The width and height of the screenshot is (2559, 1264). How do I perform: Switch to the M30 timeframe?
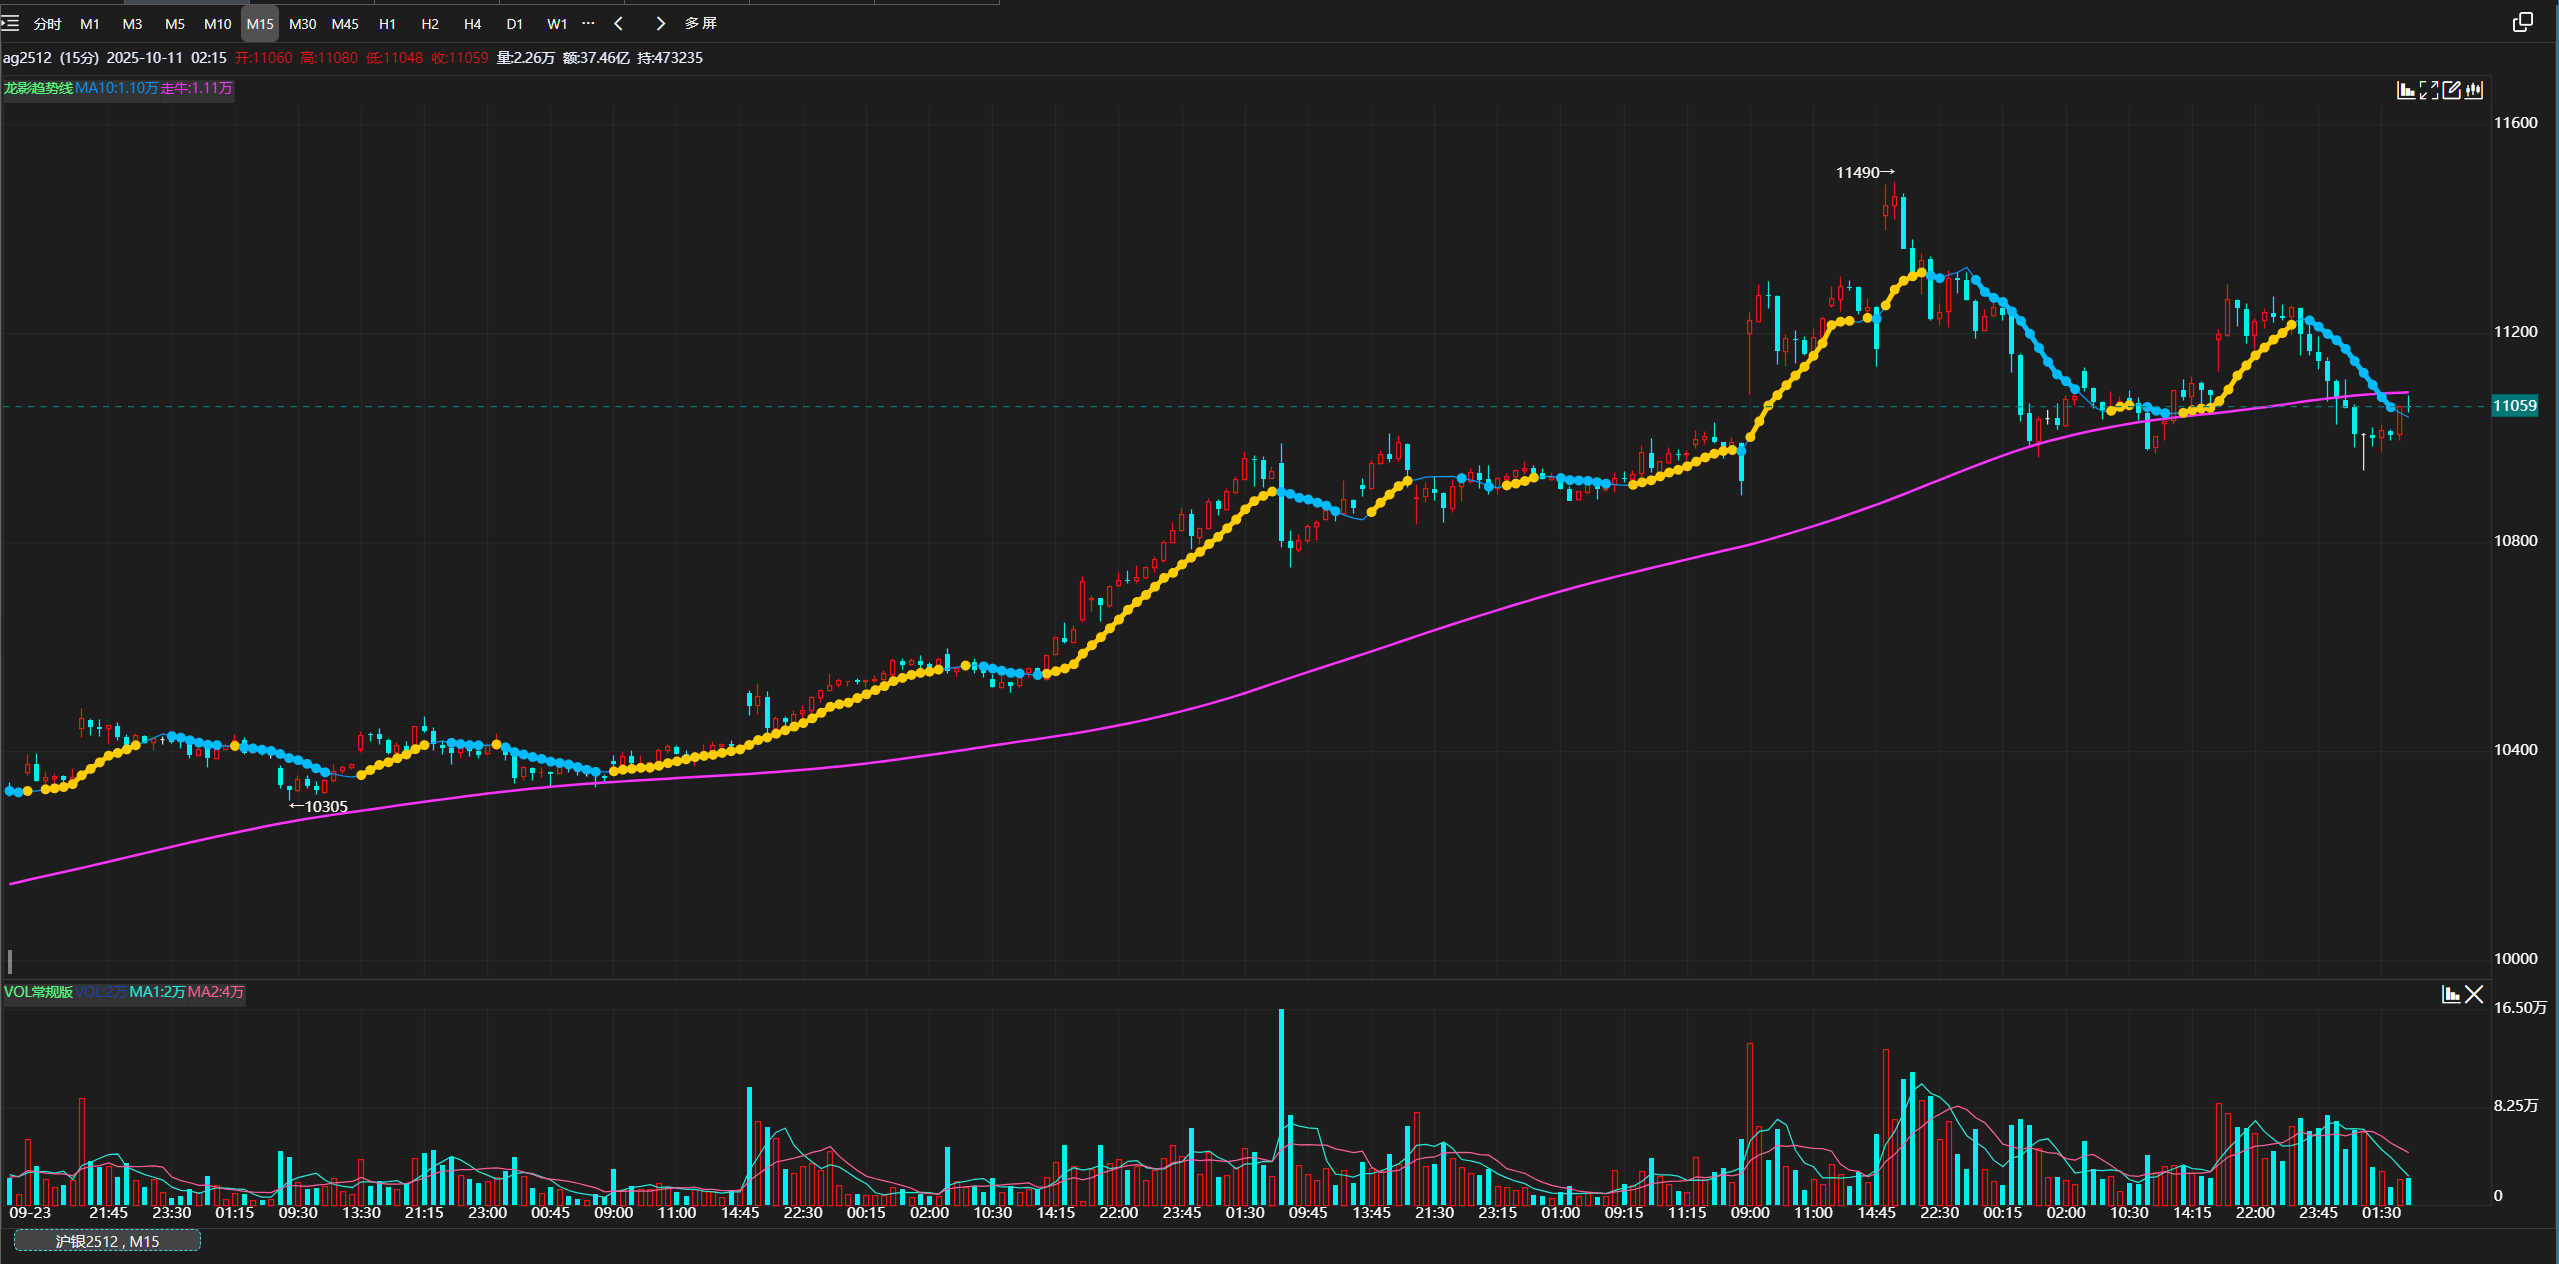point(302,23)
